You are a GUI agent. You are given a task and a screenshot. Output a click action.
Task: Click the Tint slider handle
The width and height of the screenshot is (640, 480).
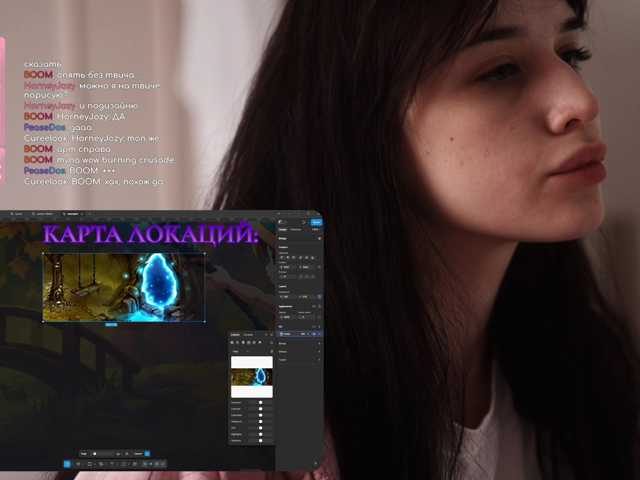tap(261, 428)
